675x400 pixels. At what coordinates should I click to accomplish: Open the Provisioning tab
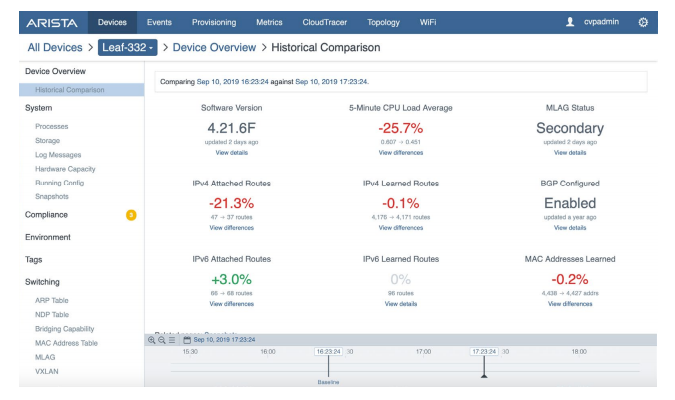tap(214, 22)
